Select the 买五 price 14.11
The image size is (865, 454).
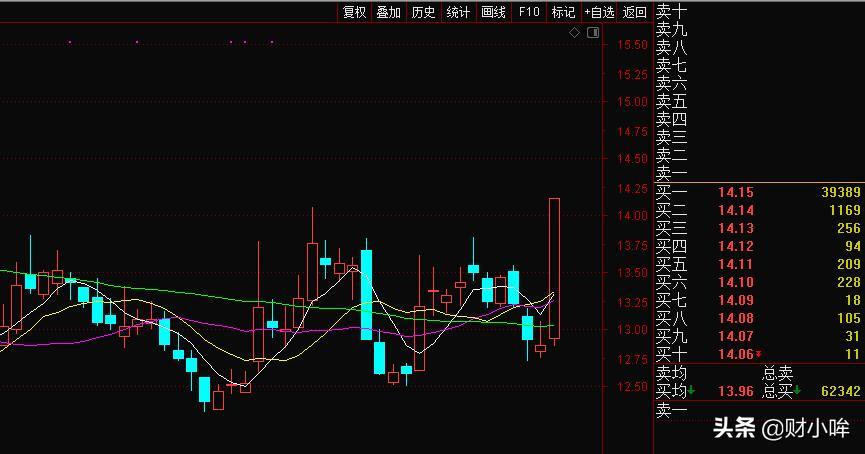coord(735,264)
